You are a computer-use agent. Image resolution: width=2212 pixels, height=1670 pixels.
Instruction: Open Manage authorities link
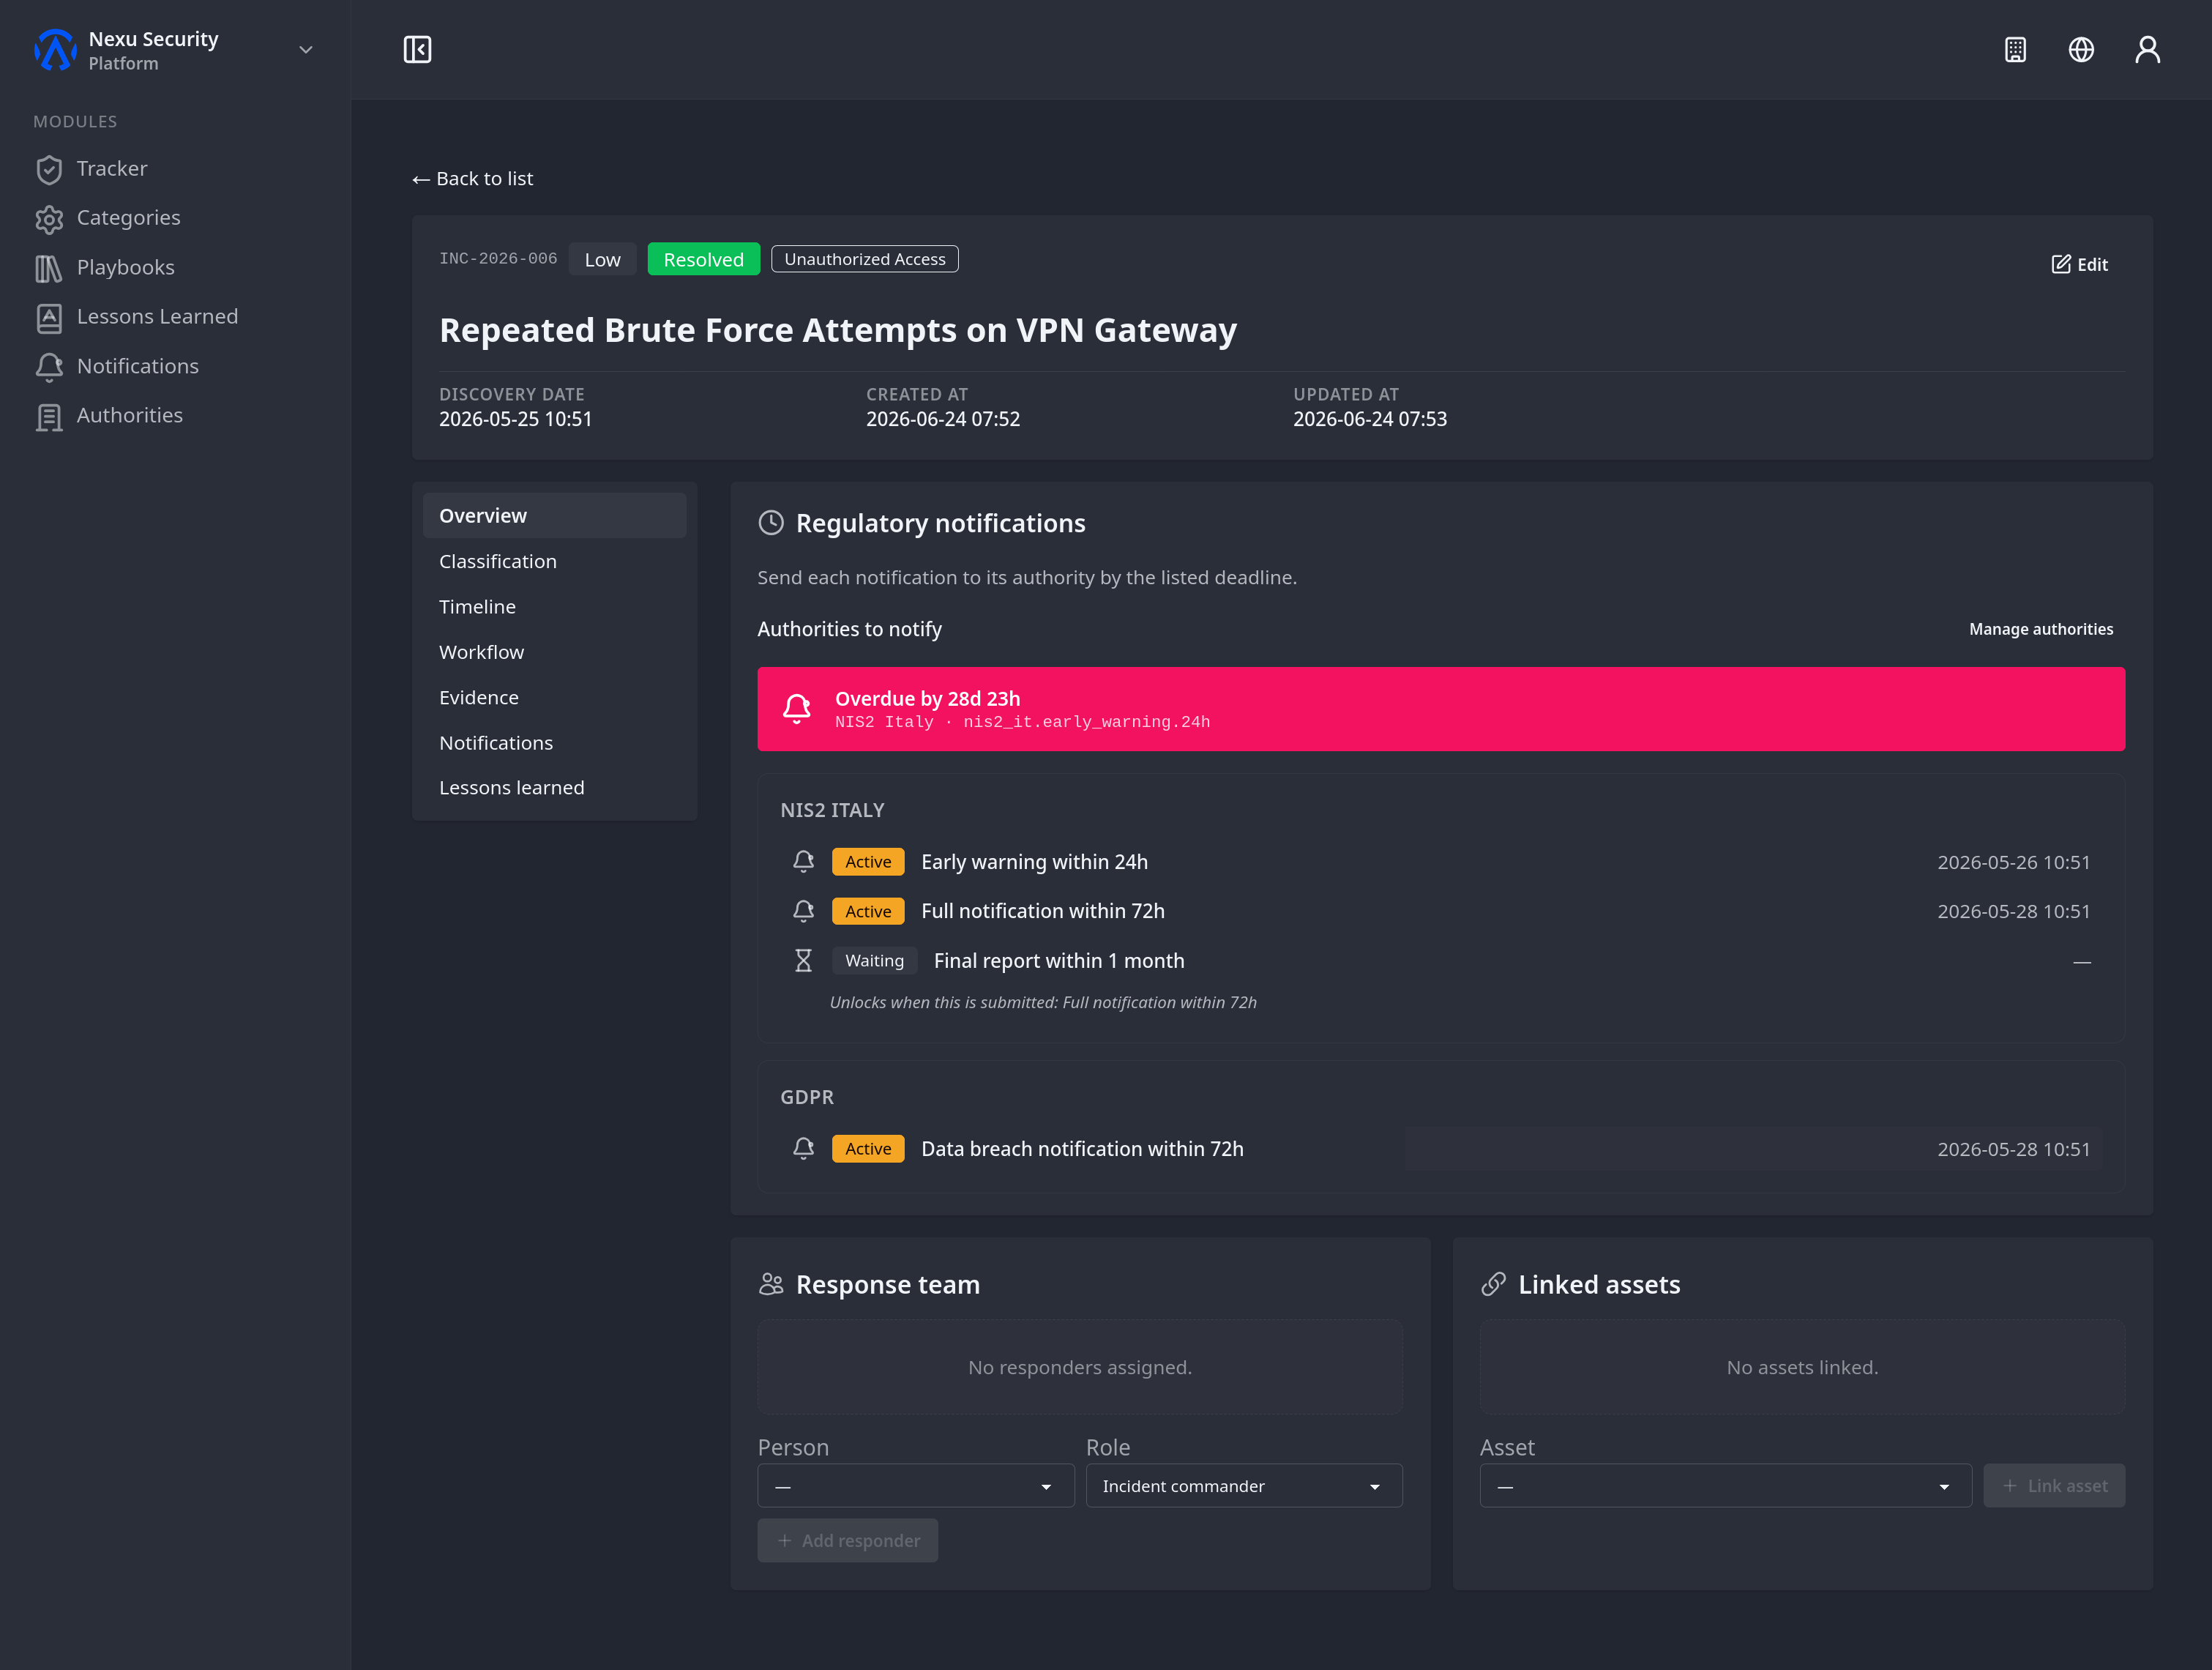(x=2041, y=630)
